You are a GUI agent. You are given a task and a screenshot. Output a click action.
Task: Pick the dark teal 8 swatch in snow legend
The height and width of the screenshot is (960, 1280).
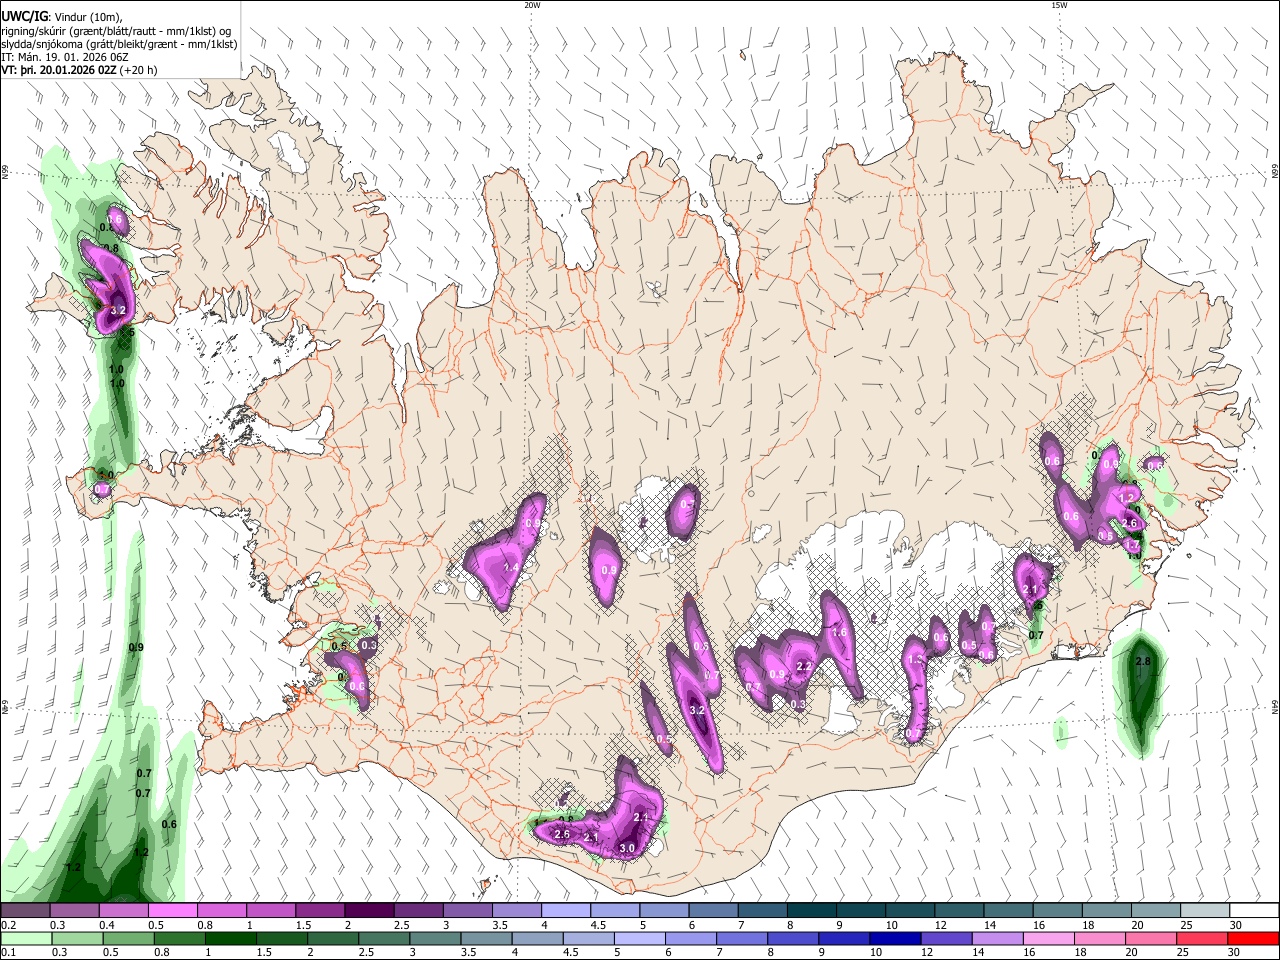(811, 911)
